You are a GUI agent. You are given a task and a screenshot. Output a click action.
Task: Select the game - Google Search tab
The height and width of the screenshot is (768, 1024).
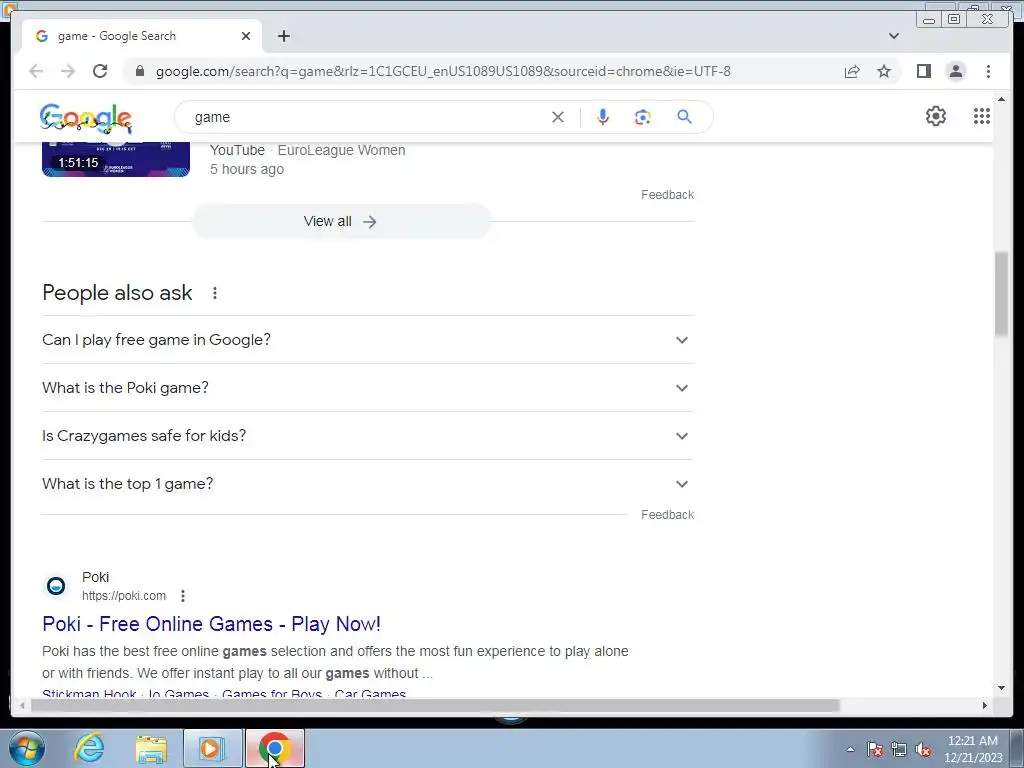[x=142, y=36]
